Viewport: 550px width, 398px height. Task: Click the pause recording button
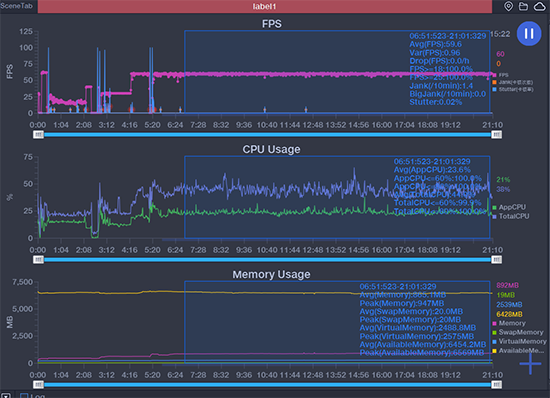529,34
